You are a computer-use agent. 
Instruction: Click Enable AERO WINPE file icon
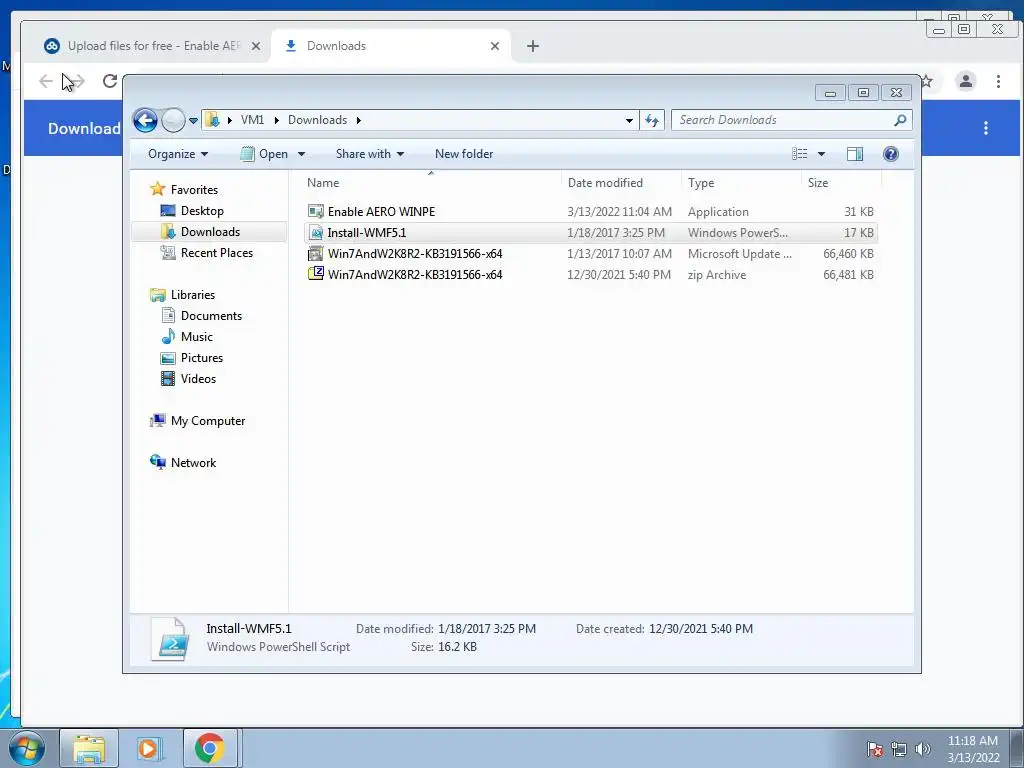[x=315, y=212]
